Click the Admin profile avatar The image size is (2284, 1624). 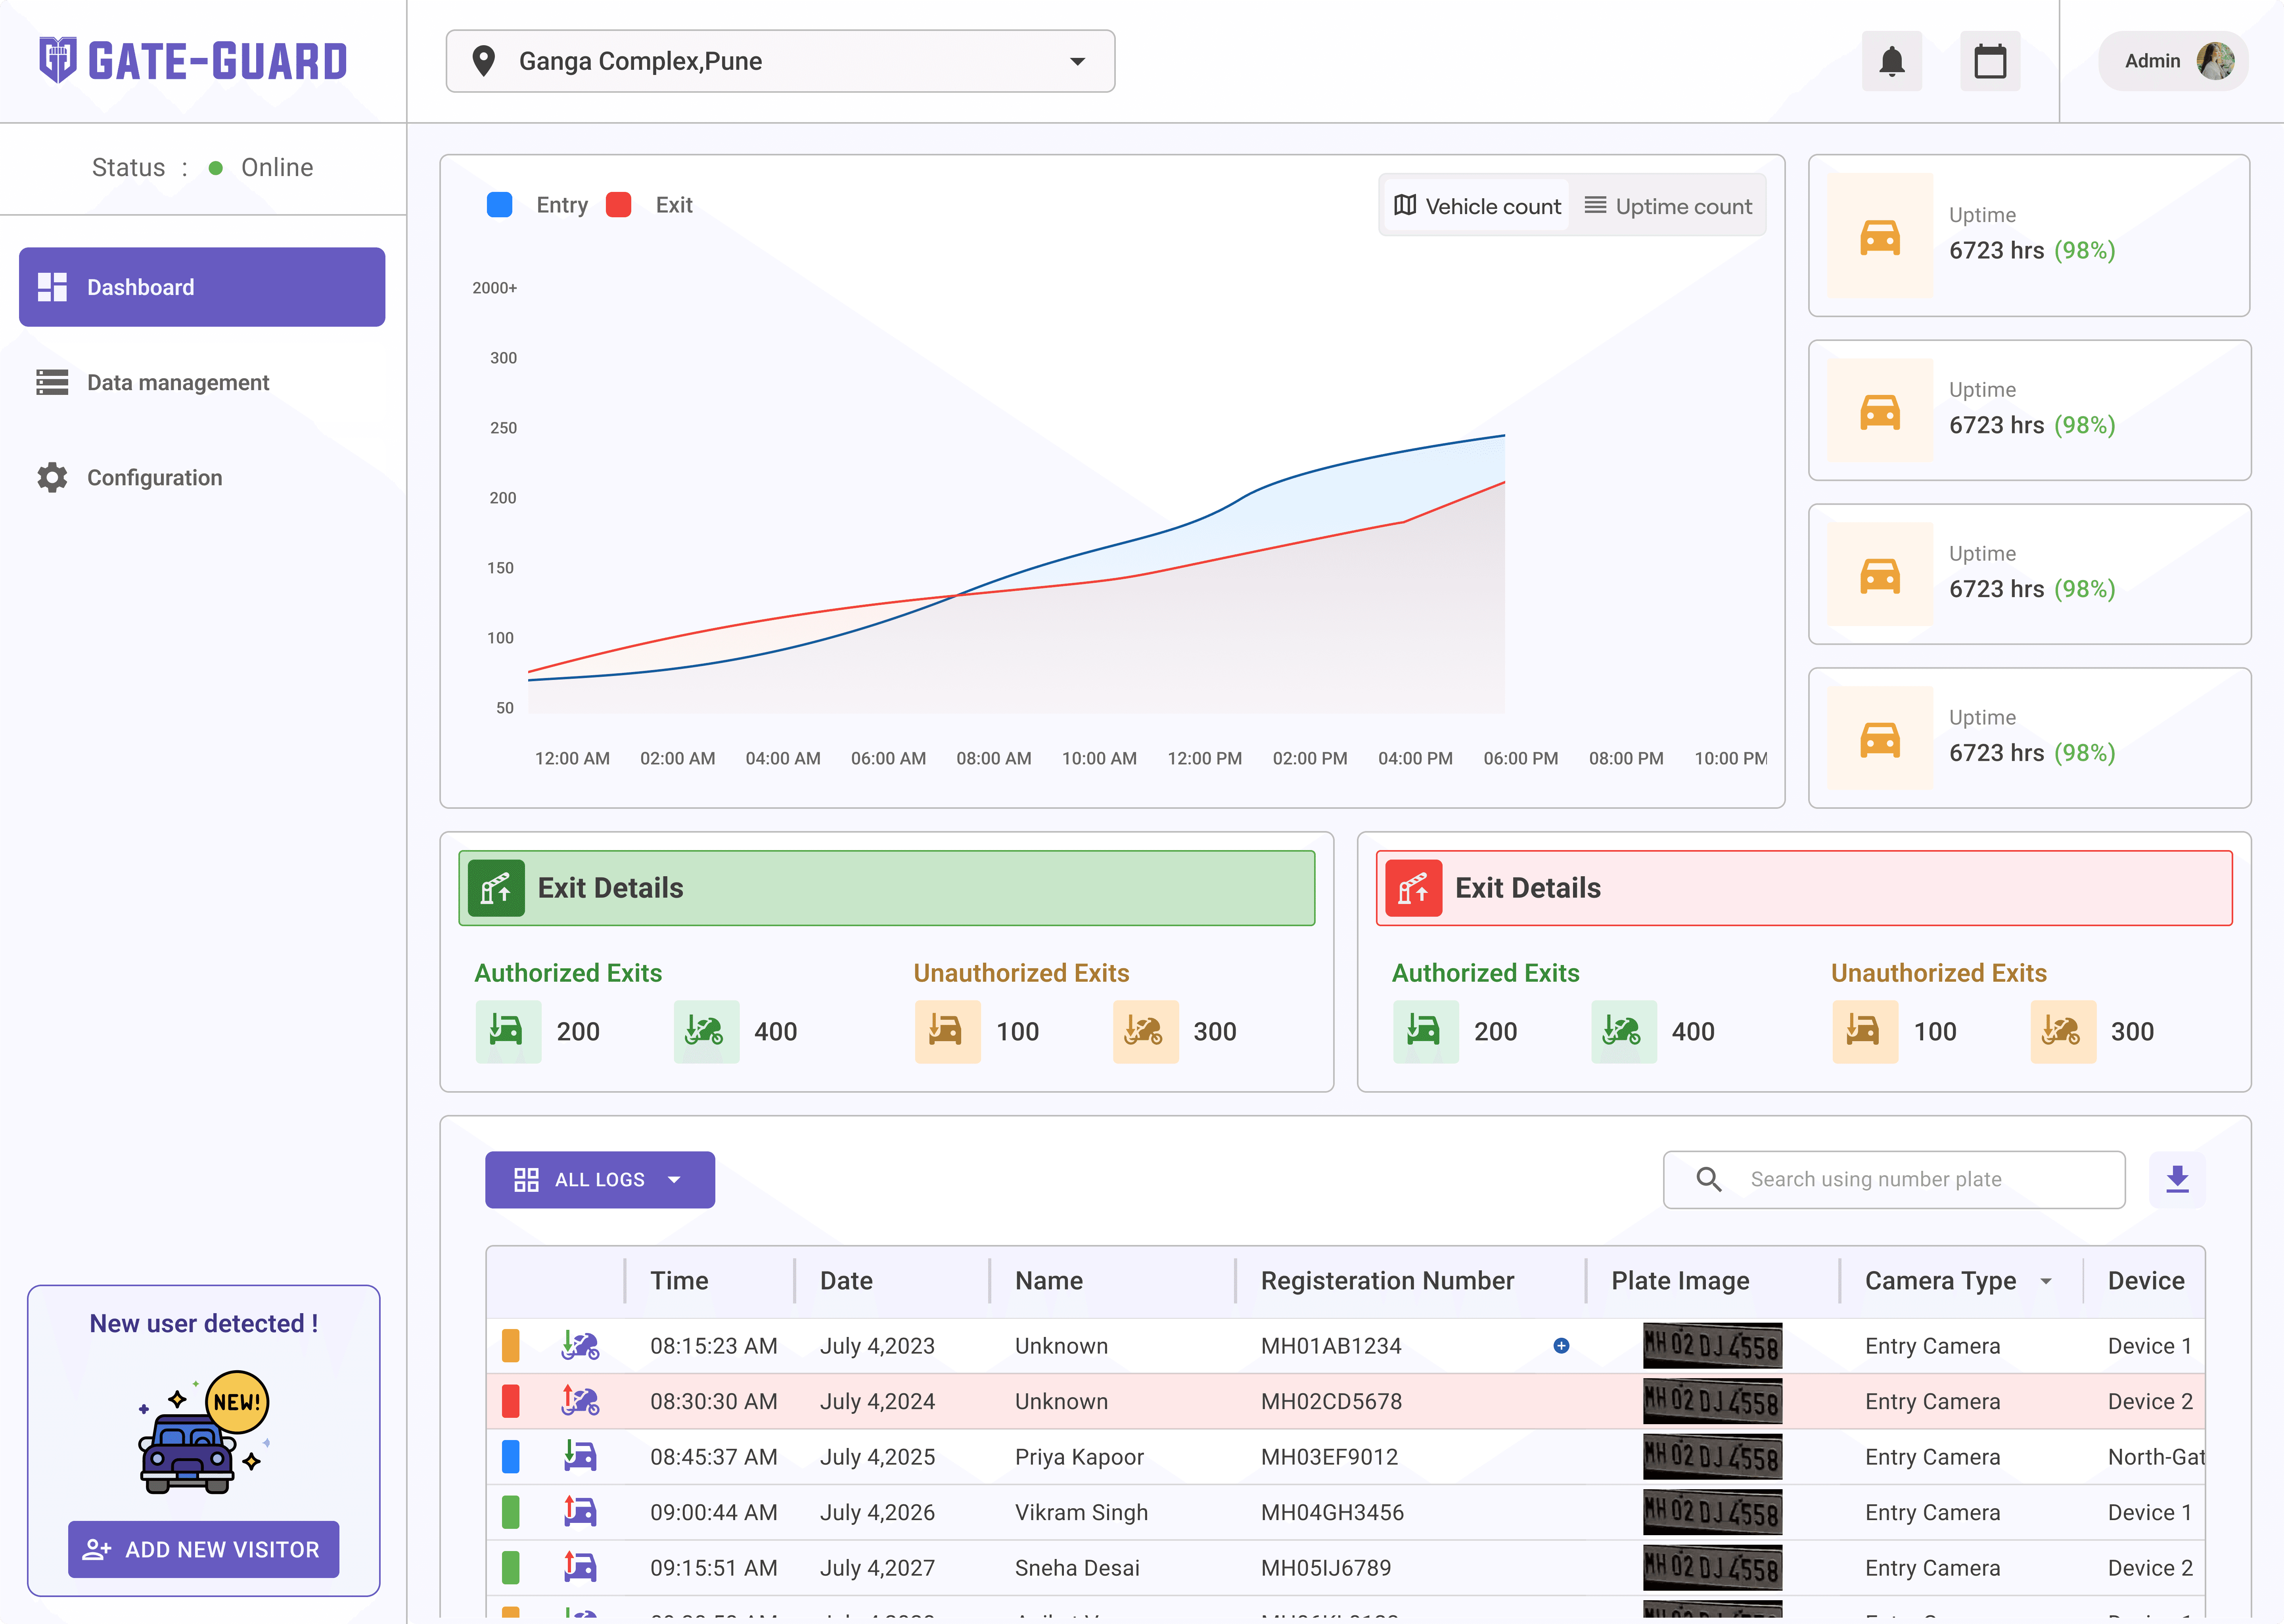tap(2216, 61)
